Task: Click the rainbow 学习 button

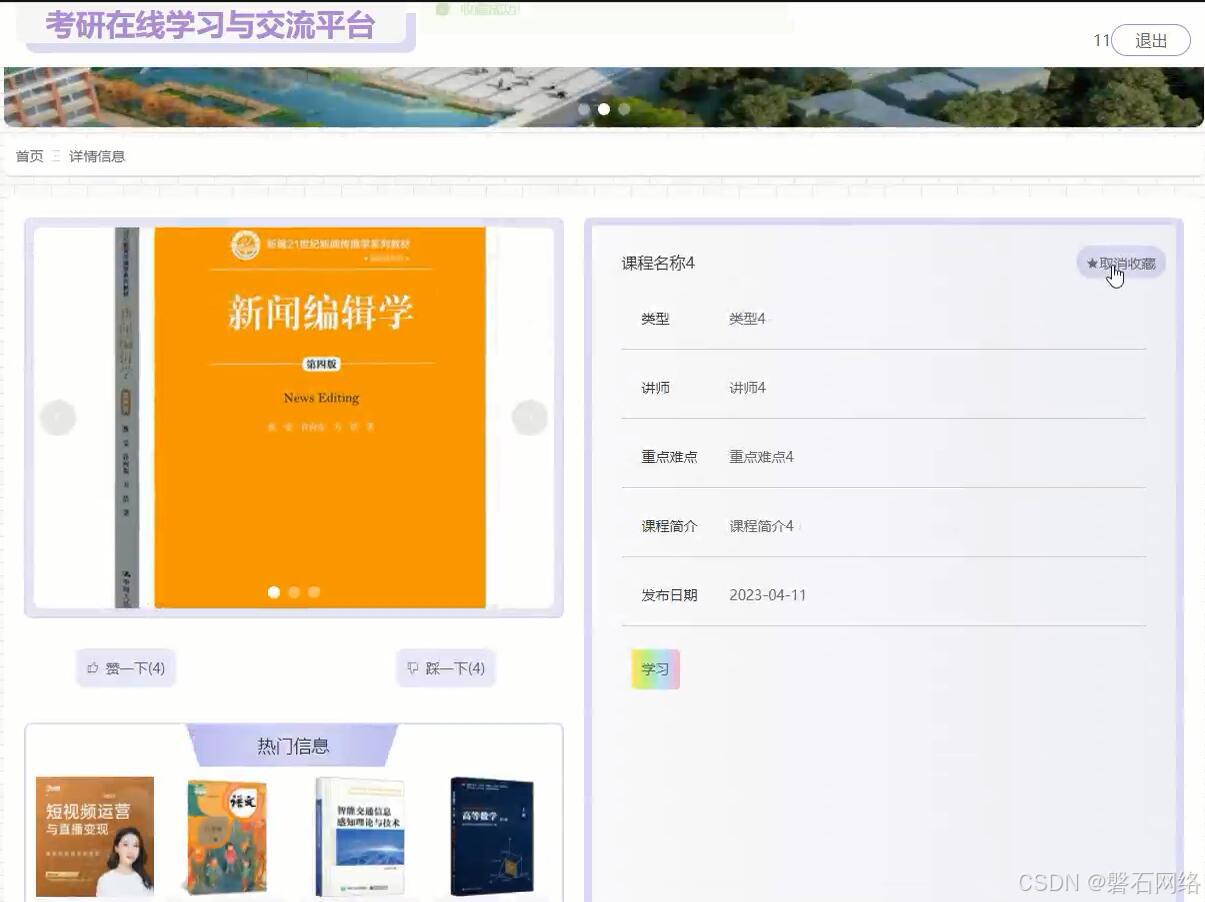Action: pos(654,668)
